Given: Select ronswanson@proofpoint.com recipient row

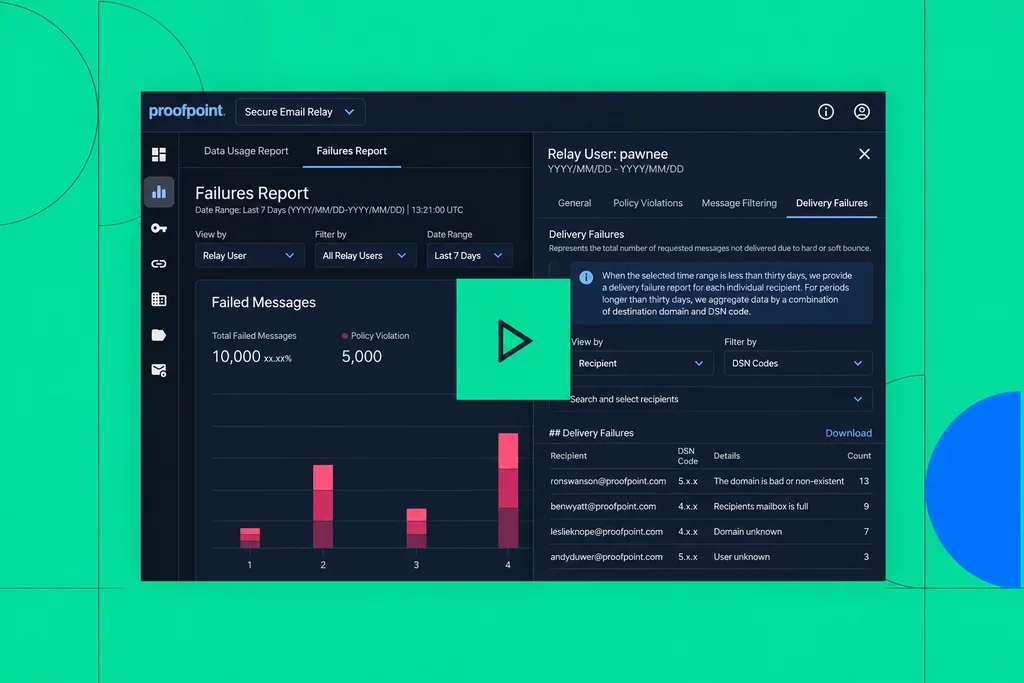Looking at the screenshot, I should (x=710, y=481).
